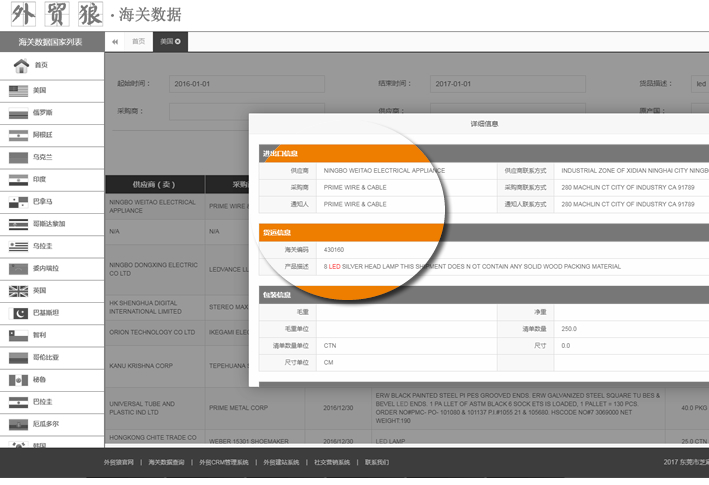709x485 pixels.
Task: Switch to the 美国 tab
Action: point(166,42)
